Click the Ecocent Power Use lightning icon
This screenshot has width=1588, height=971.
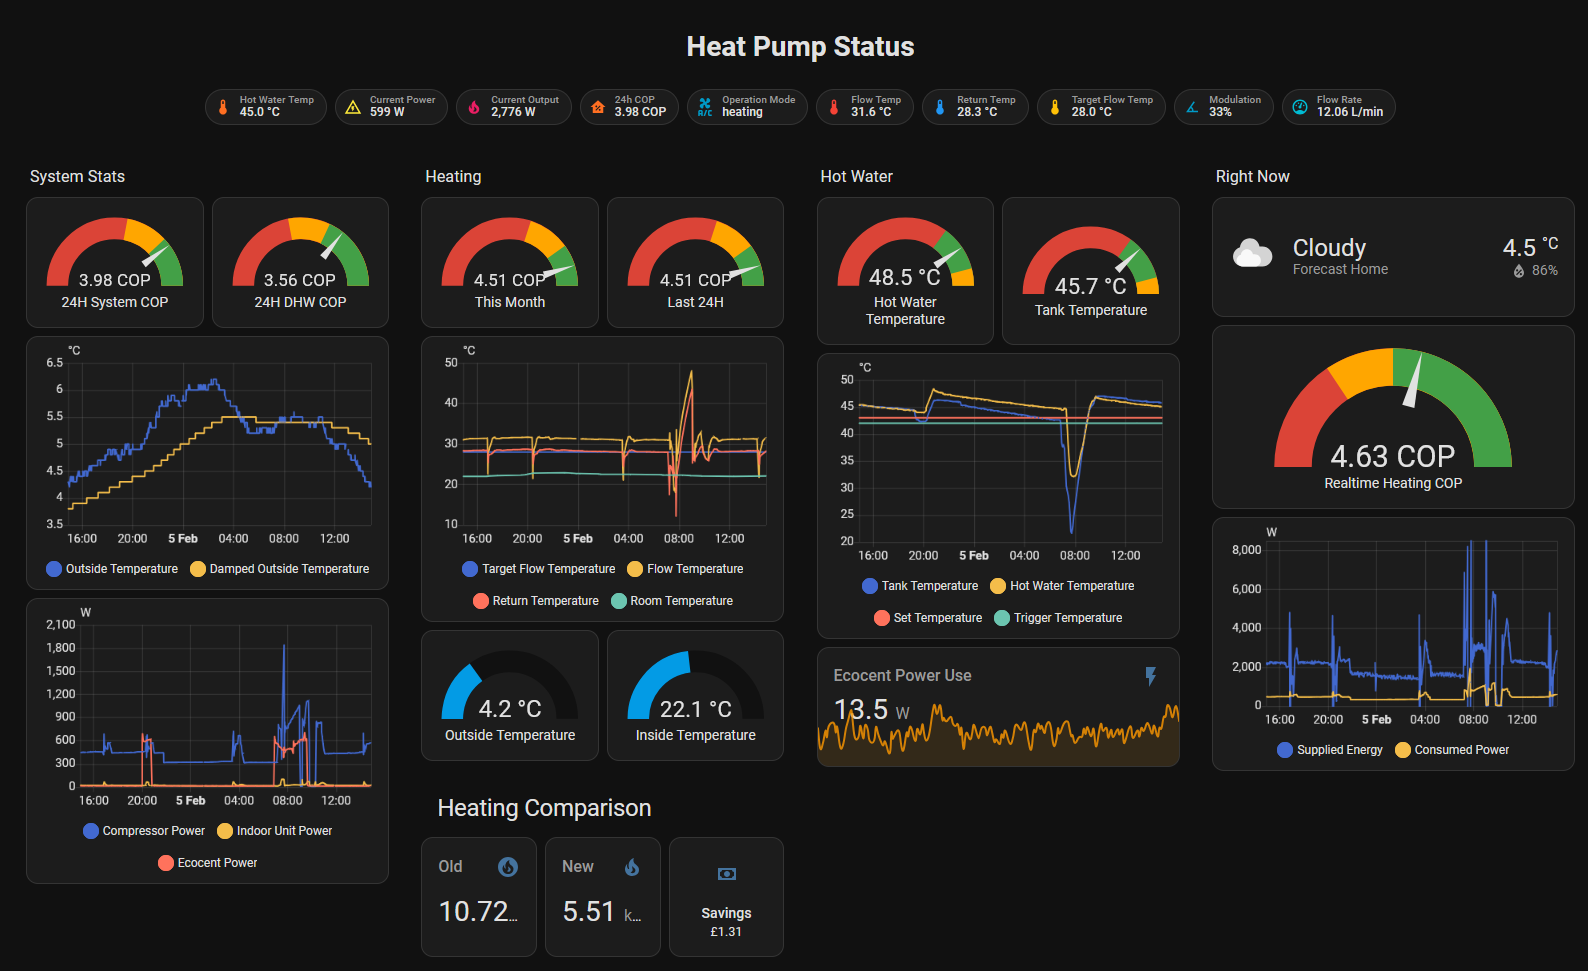(x=1151, y=676)
